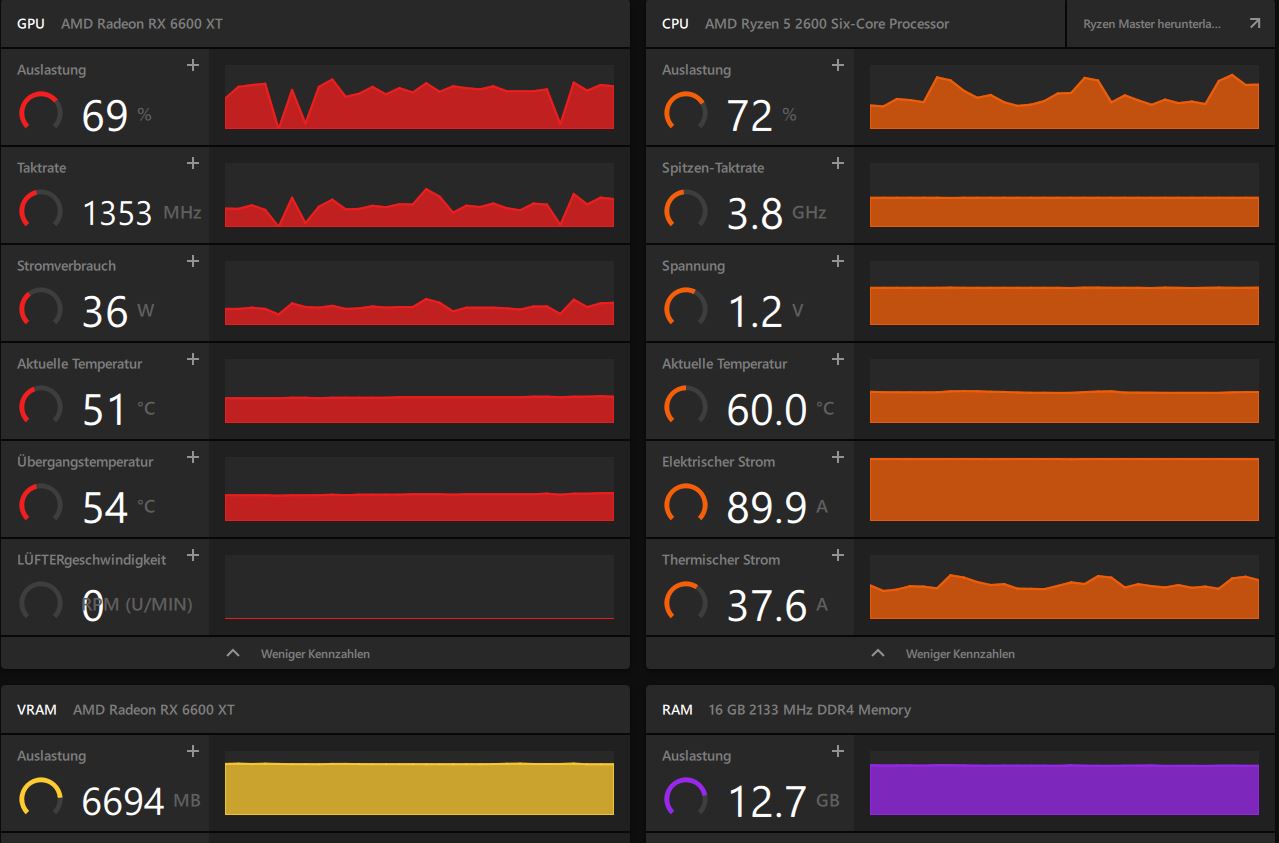
Task: Click the plus icon beside GPU Taktrate
Action: (x=193, y=164)
